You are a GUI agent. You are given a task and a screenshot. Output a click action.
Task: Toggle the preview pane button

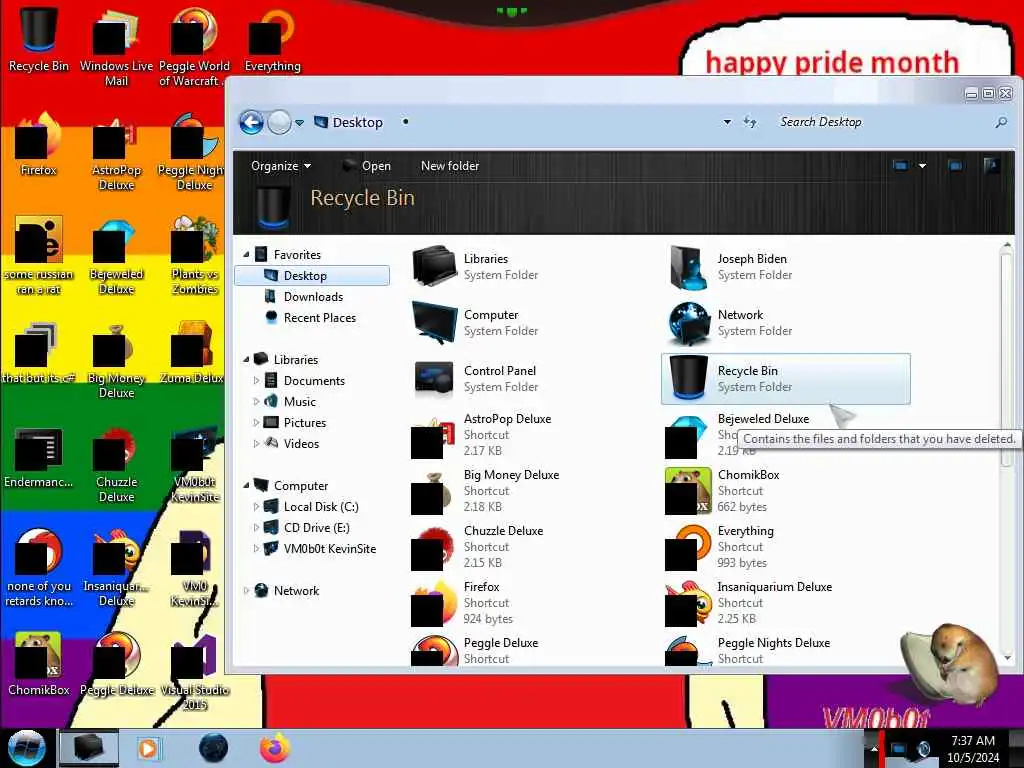click(x=955, y=166)
